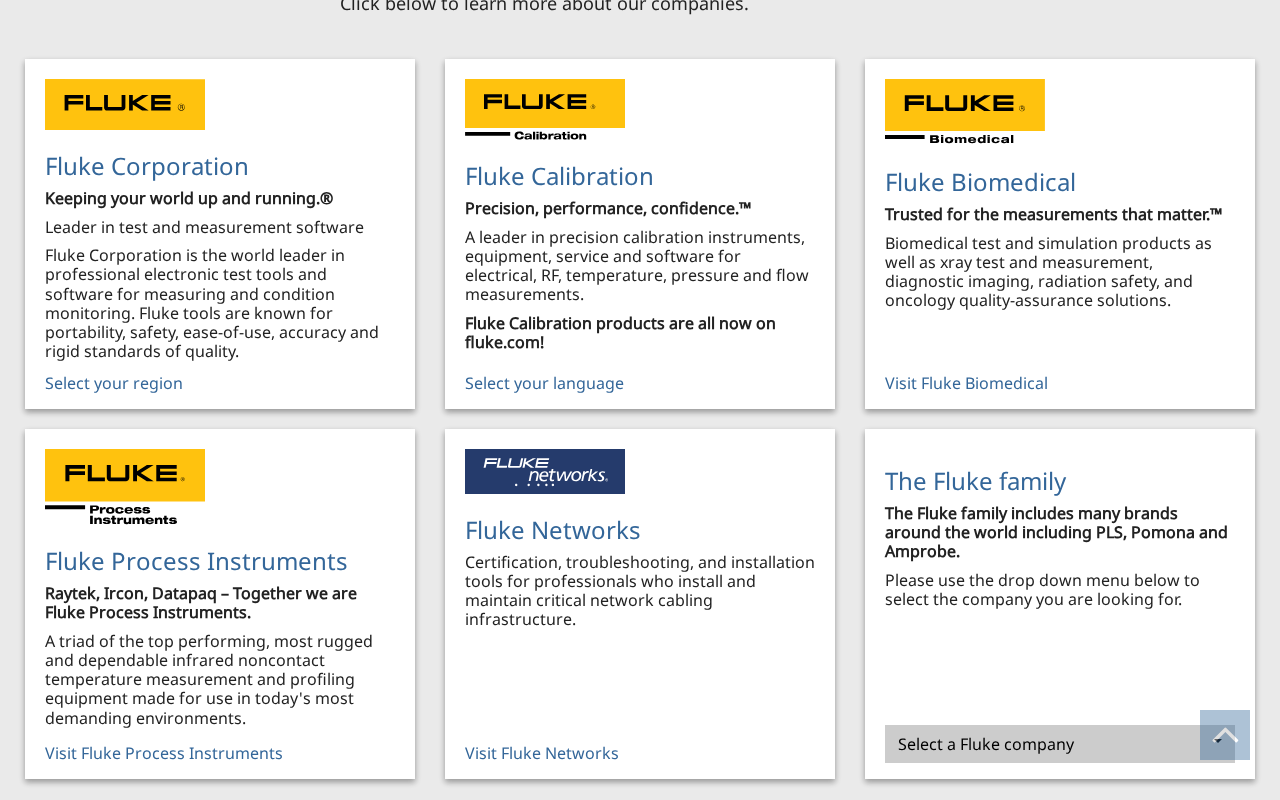Click the blue Fluke Networks logo
The height and width of the screenshot is (800, 1280).
pos(545,471)
